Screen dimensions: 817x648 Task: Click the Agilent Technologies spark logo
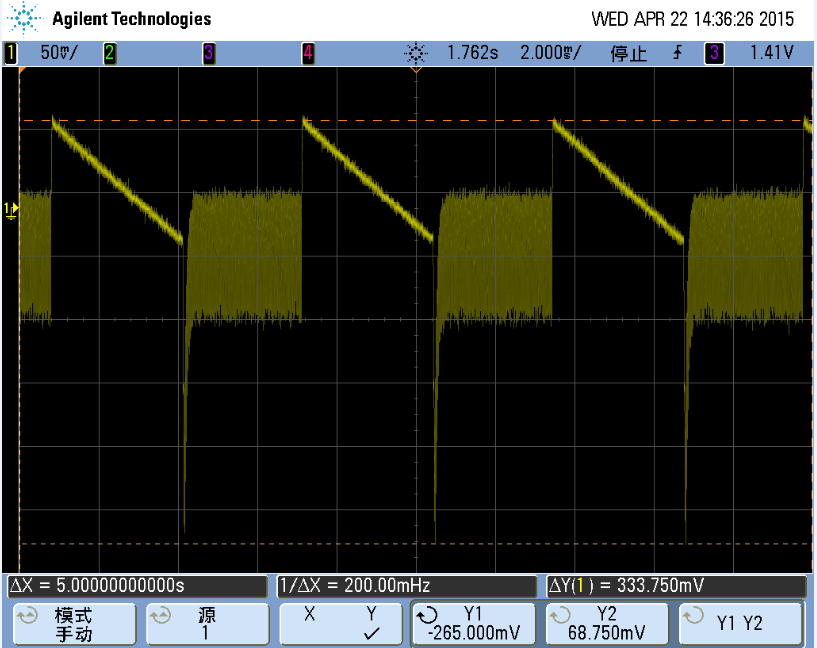(23, 19)
